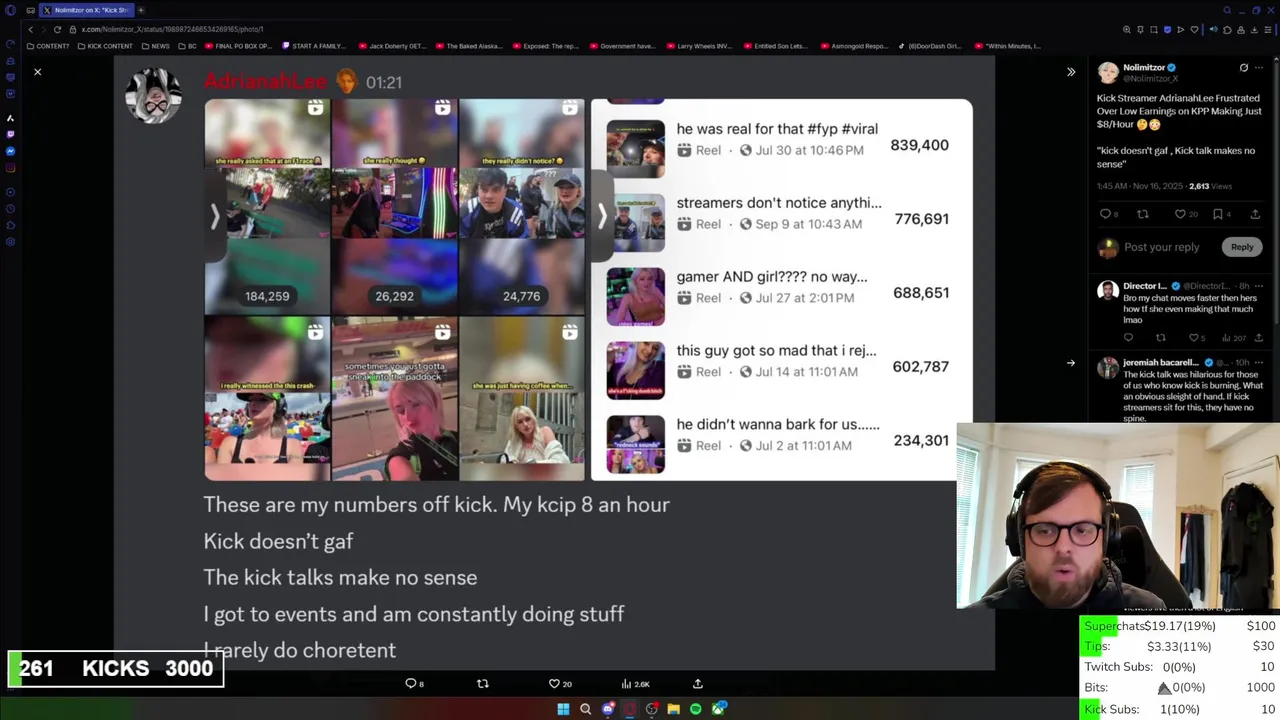The width and height of the screenshot is (1280, 720).
Task: Open The Baked Alaska bookmark
Action: tap(469, 46)
